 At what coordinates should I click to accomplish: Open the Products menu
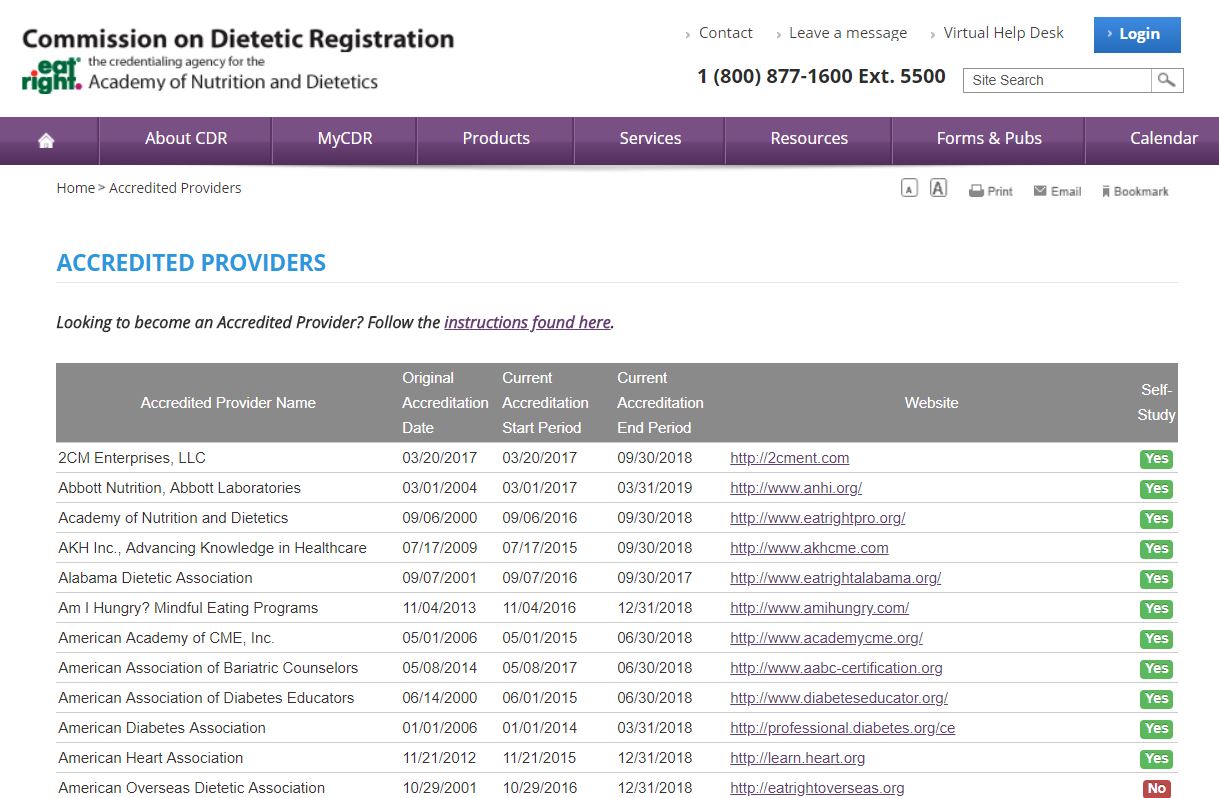click(496, 139)
